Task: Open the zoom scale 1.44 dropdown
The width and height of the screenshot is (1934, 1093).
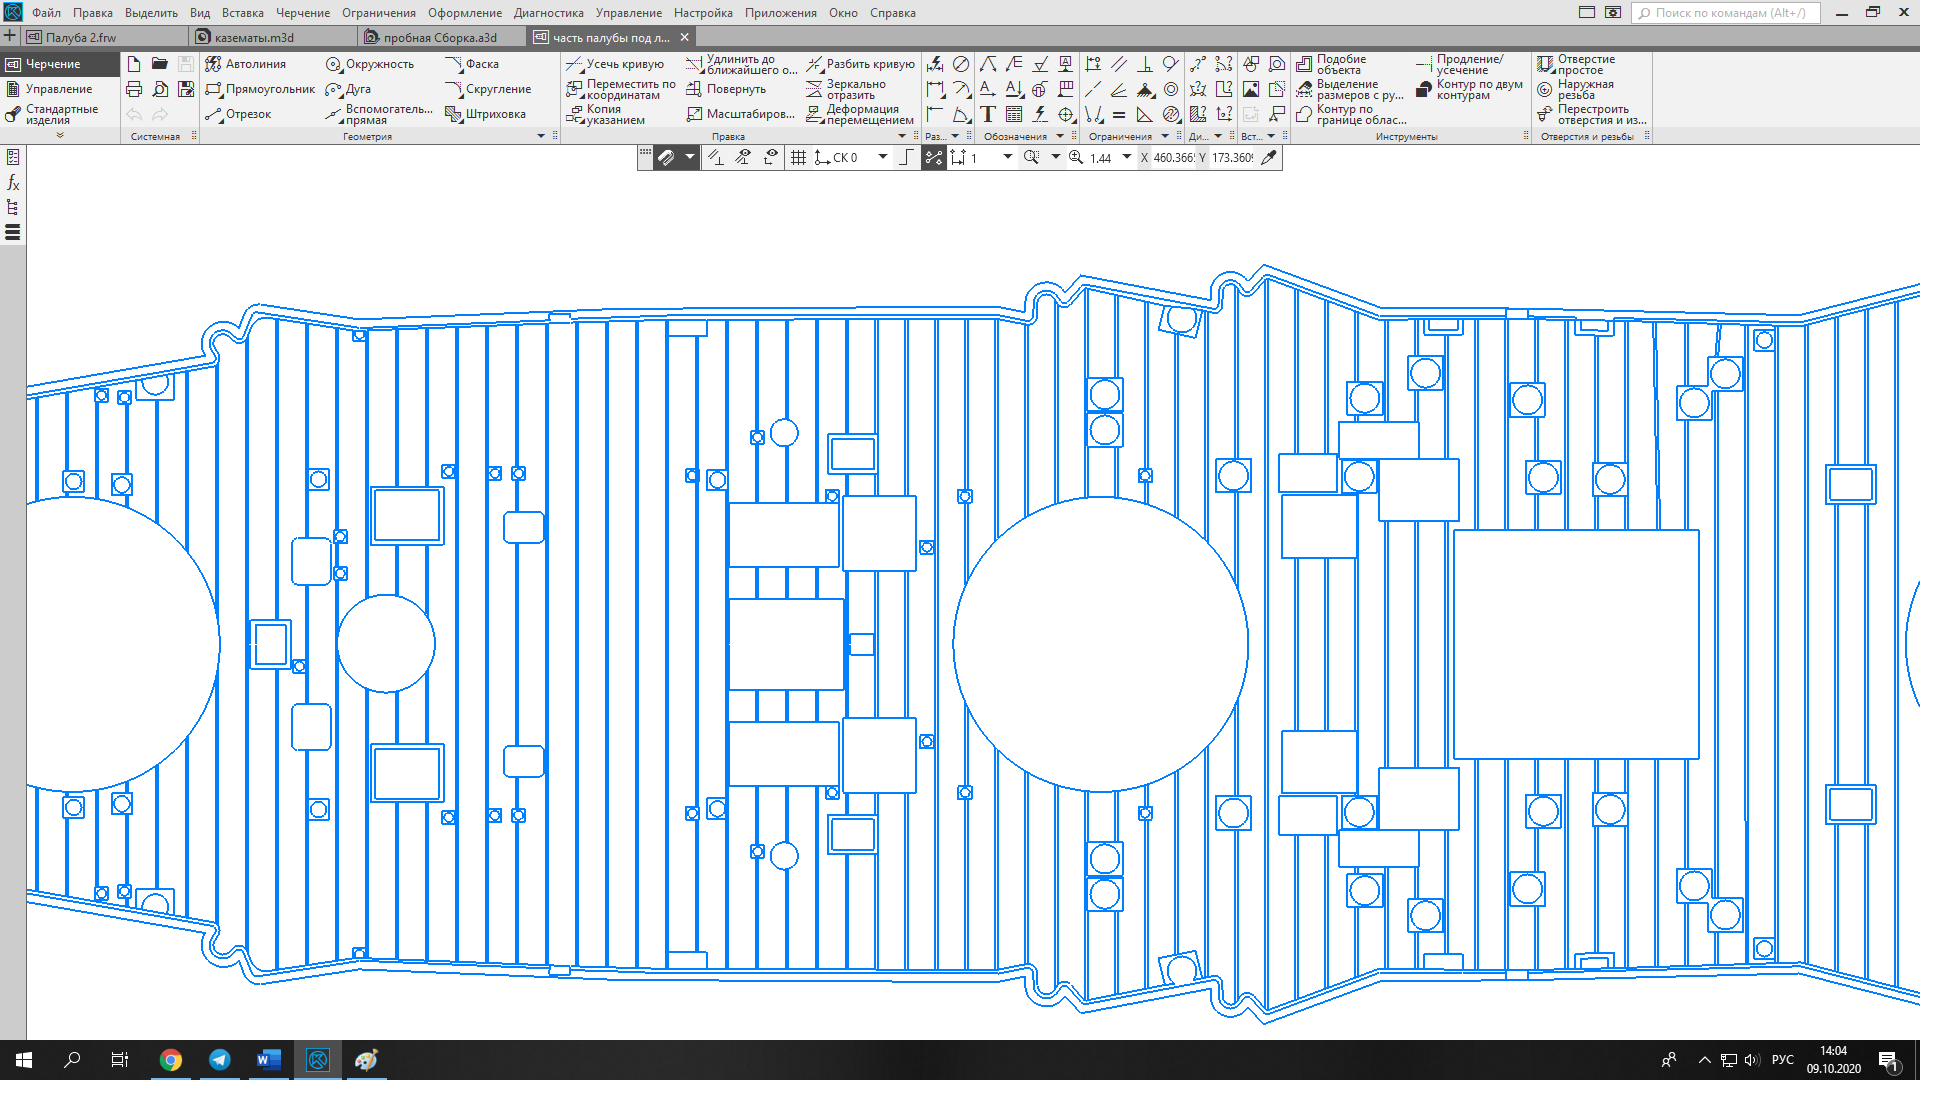Action: click(1127, 157)
